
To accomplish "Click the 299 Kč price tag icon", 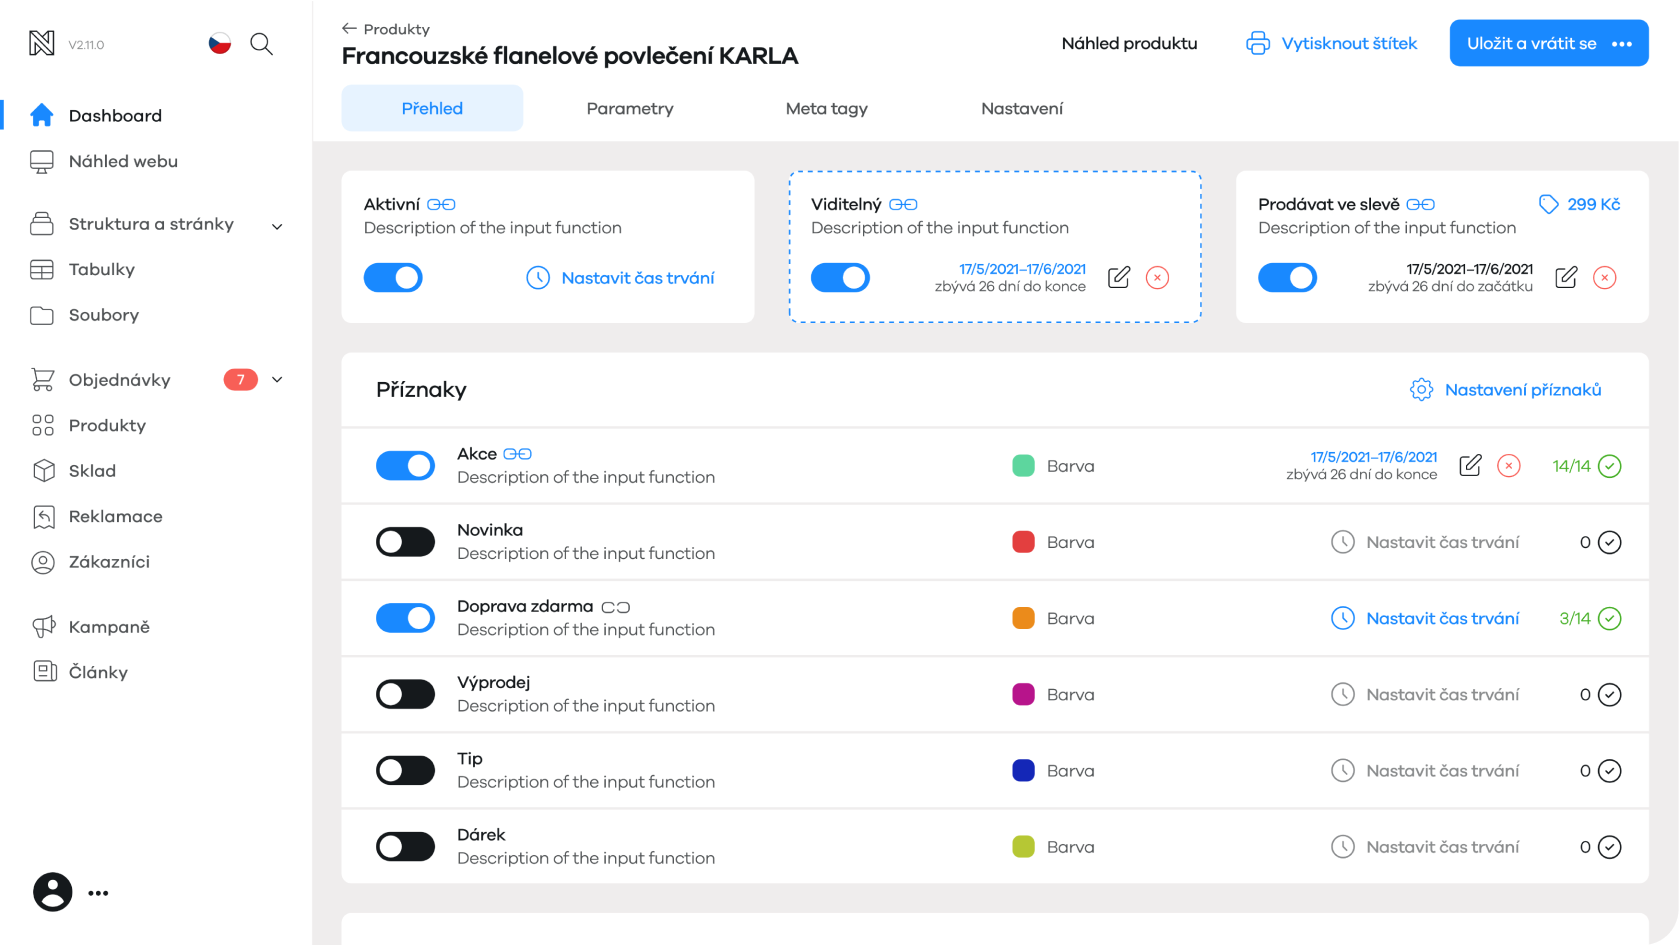I will click(x=1548, y=204).
